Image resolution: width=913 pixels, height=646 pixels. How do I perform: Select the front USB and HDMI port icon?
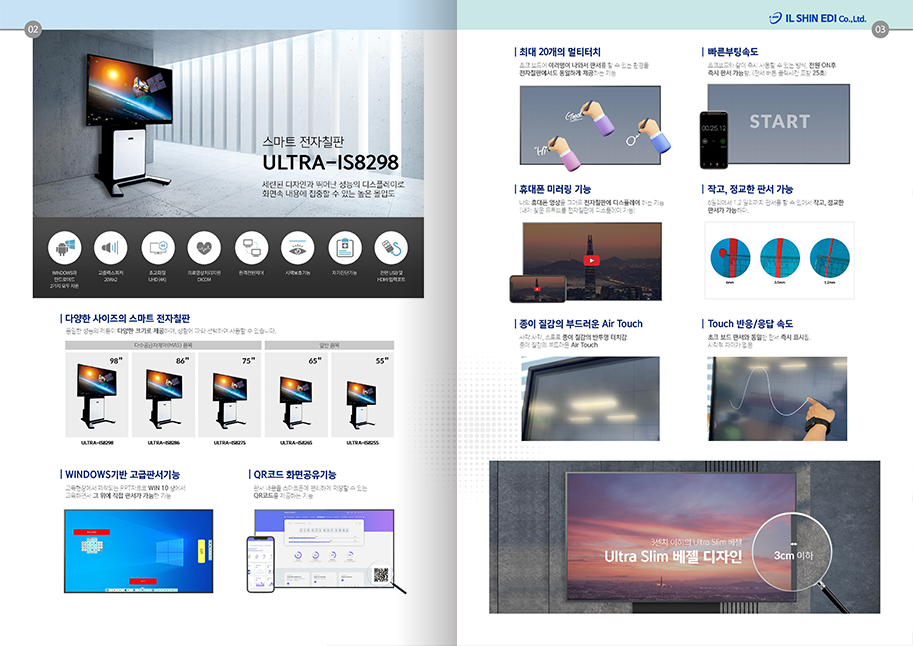pyautogui.click(x=391, y=247)
